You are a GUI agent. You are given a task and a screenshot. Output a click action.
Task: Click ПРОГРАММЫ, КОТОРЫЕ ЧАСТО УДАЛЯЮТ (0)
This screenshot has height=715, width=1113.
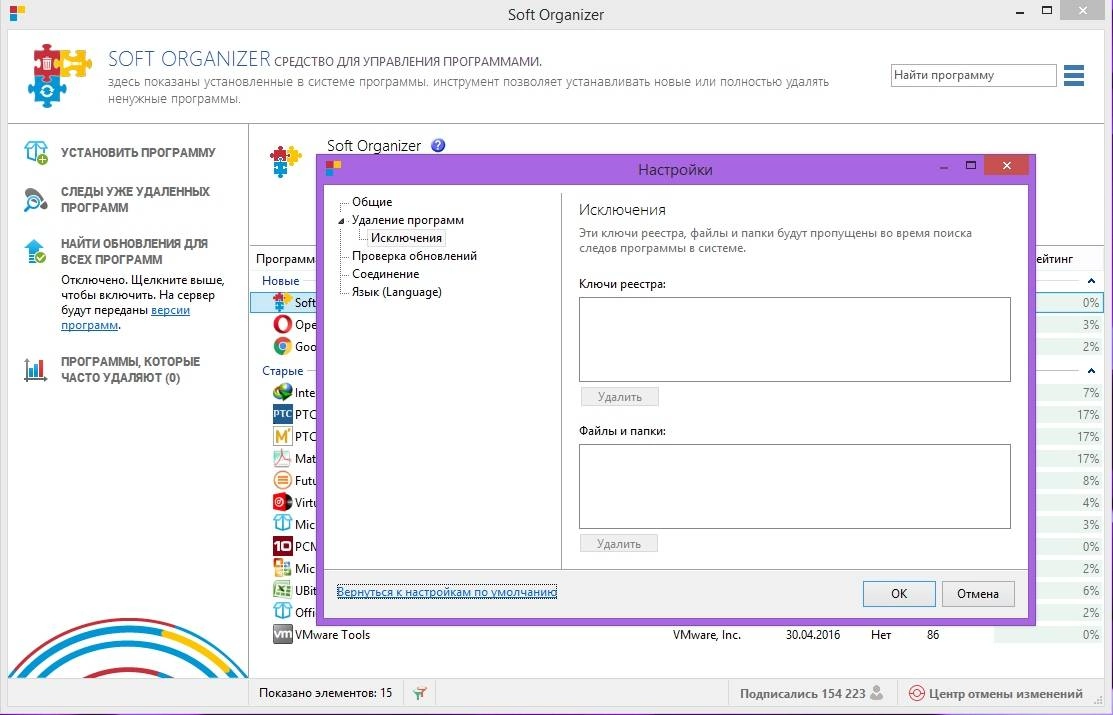131,369
